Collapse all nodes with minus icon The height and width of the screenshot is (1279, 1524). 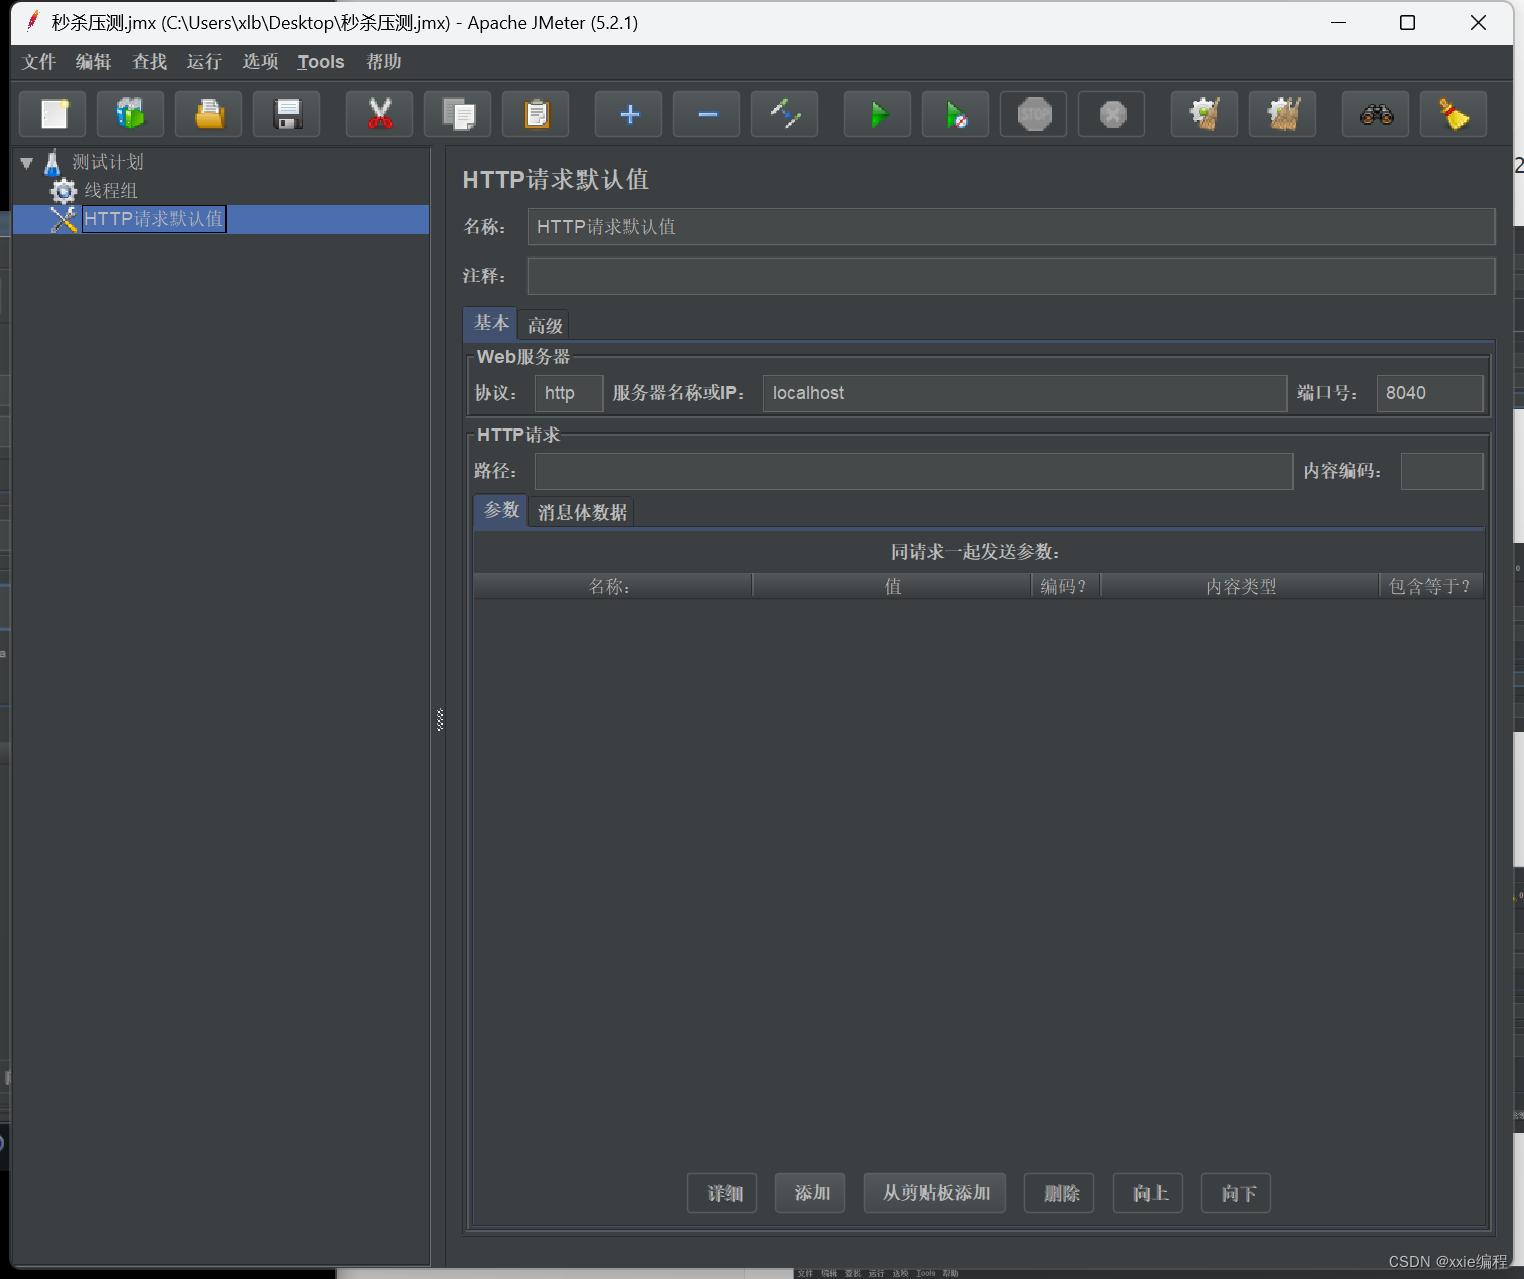point(707,114)
